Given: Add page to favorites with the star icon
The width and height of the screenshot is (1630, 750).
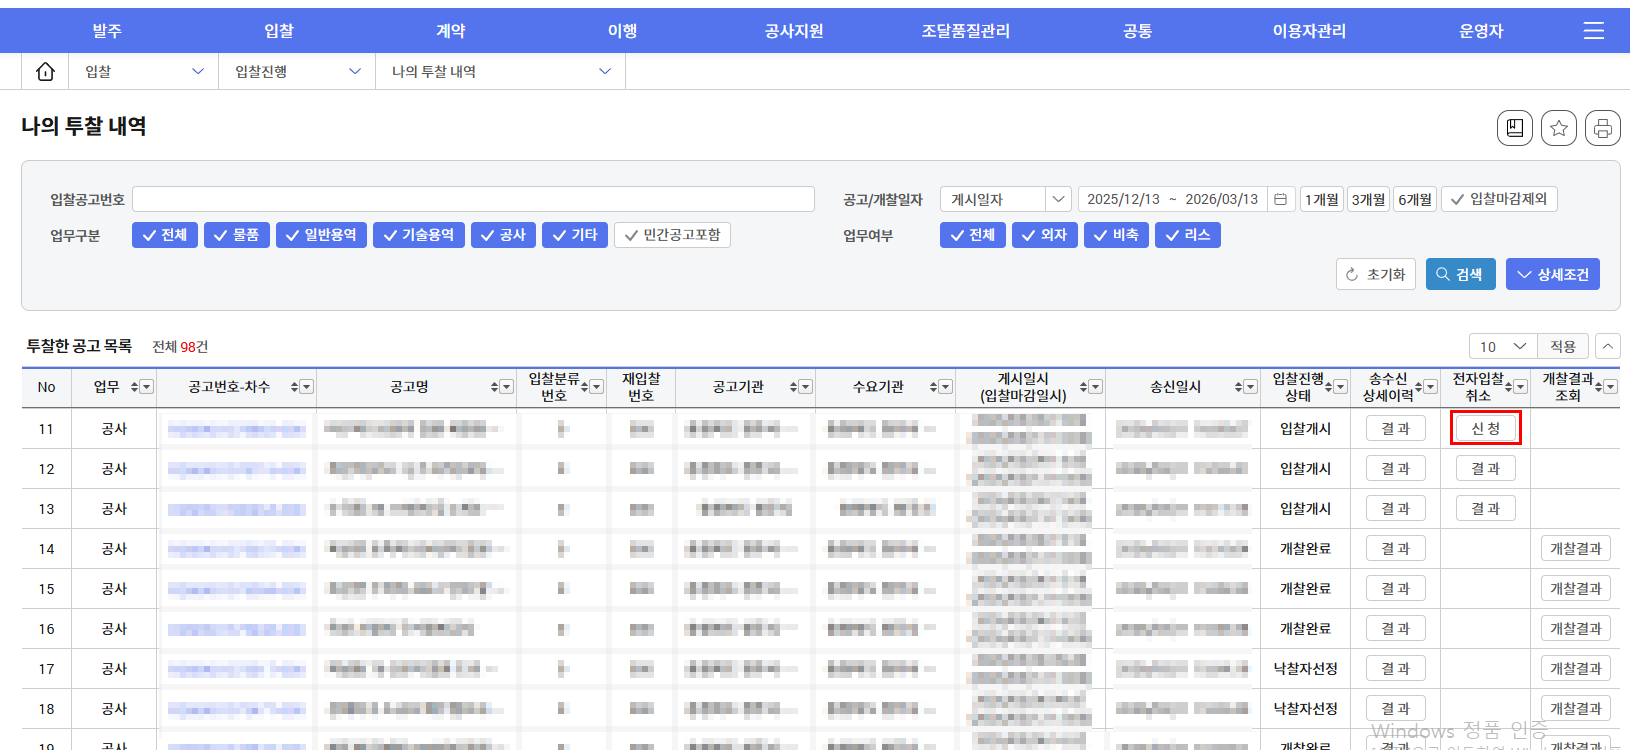Looking at the screenshot, I should (1559, 128).
